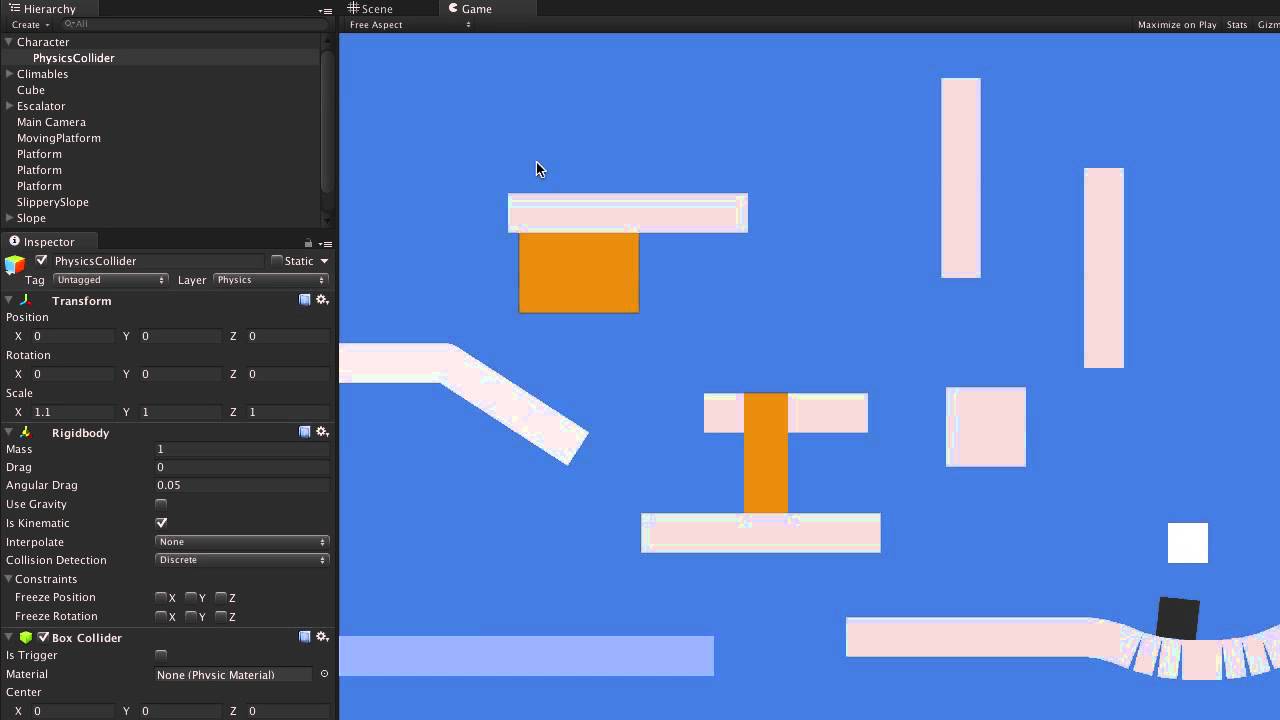Open the Transform settings gear
Screen dimensions: 1280x720
click(322, 300)
